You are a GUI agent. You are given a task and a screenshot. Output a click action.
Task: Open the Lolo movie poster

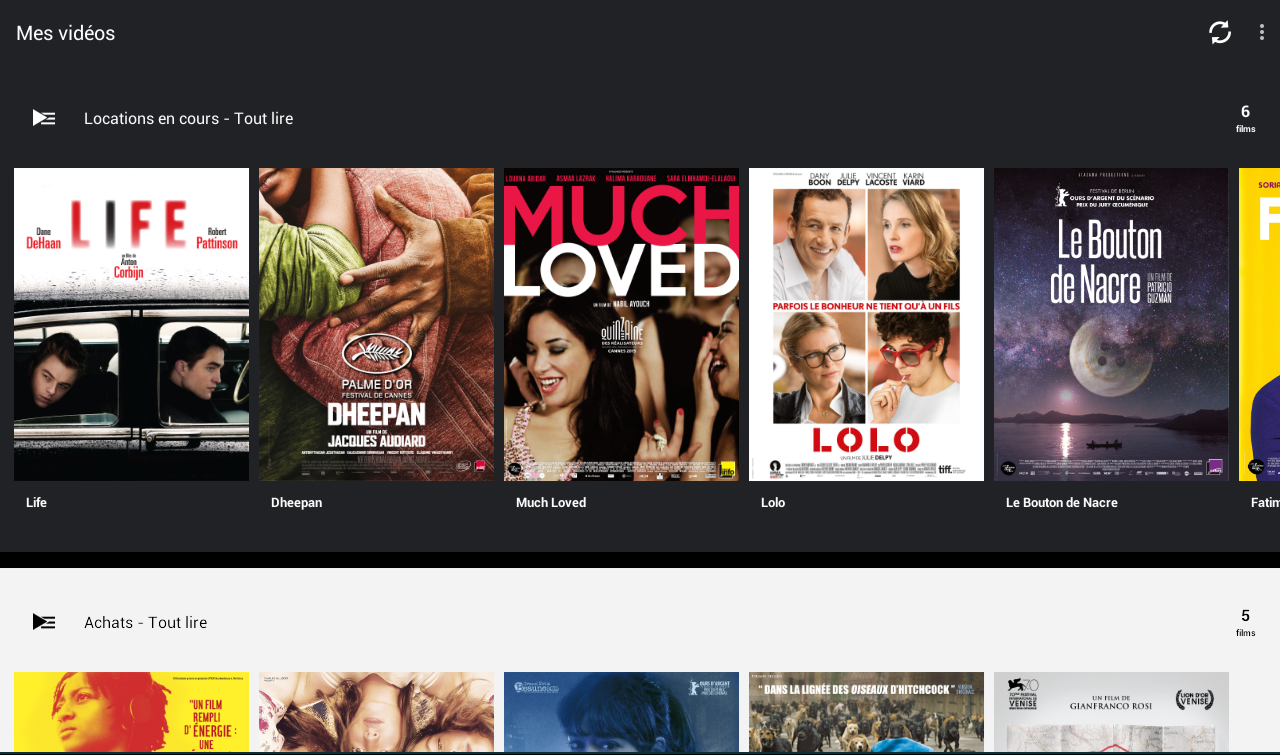point(866,324)
